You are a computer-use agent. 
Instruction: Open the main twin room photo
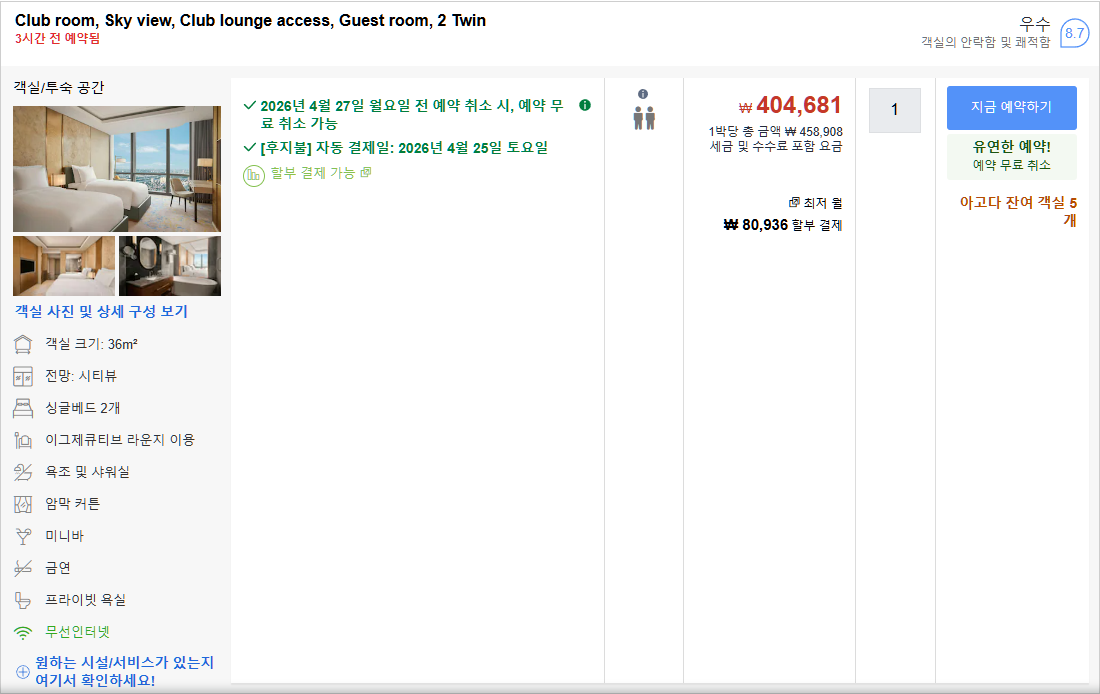pos(117,169)
